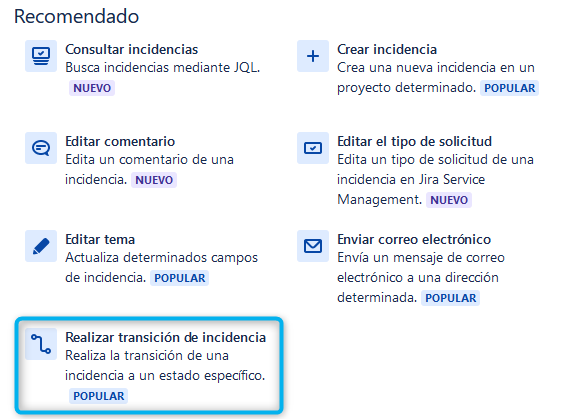Select Realizar transición de incidencia title

point(166,337)
